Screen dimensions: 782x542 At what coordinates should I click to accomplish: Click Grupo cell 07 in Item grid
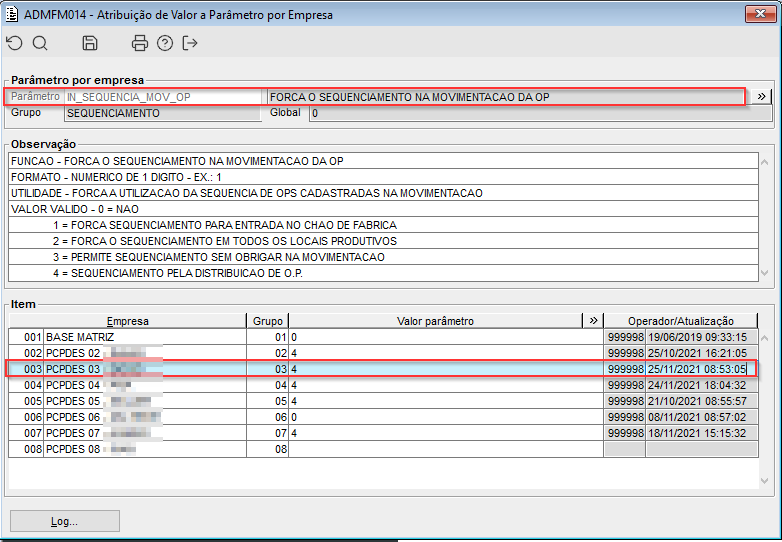[x=268, y=433]
